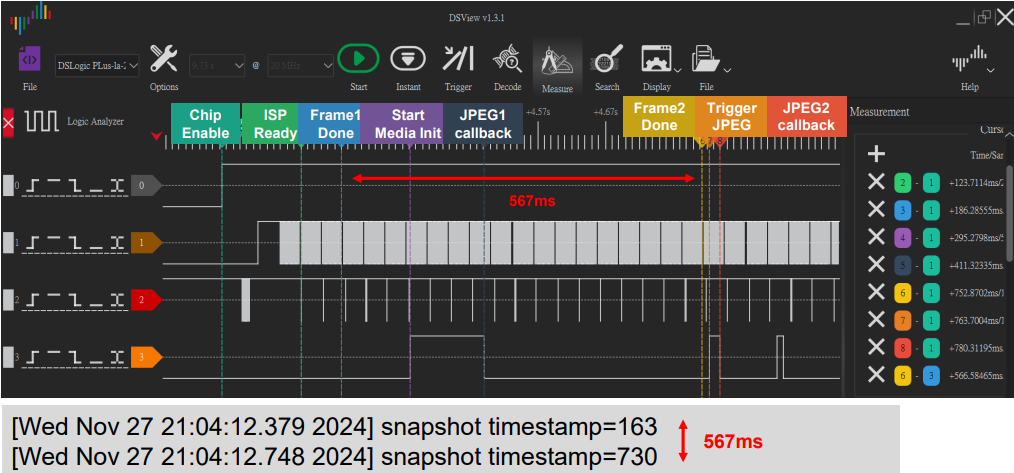Open the purple File menu at left

pyautogui.click(x=30, y=62)
